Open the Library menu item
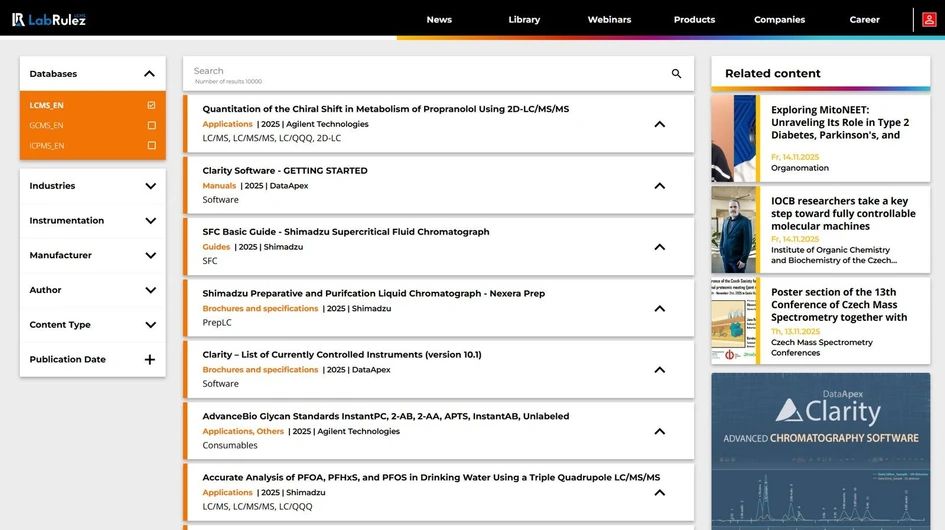Viewport: 945px width, 530px height. [x=524, y=20]
